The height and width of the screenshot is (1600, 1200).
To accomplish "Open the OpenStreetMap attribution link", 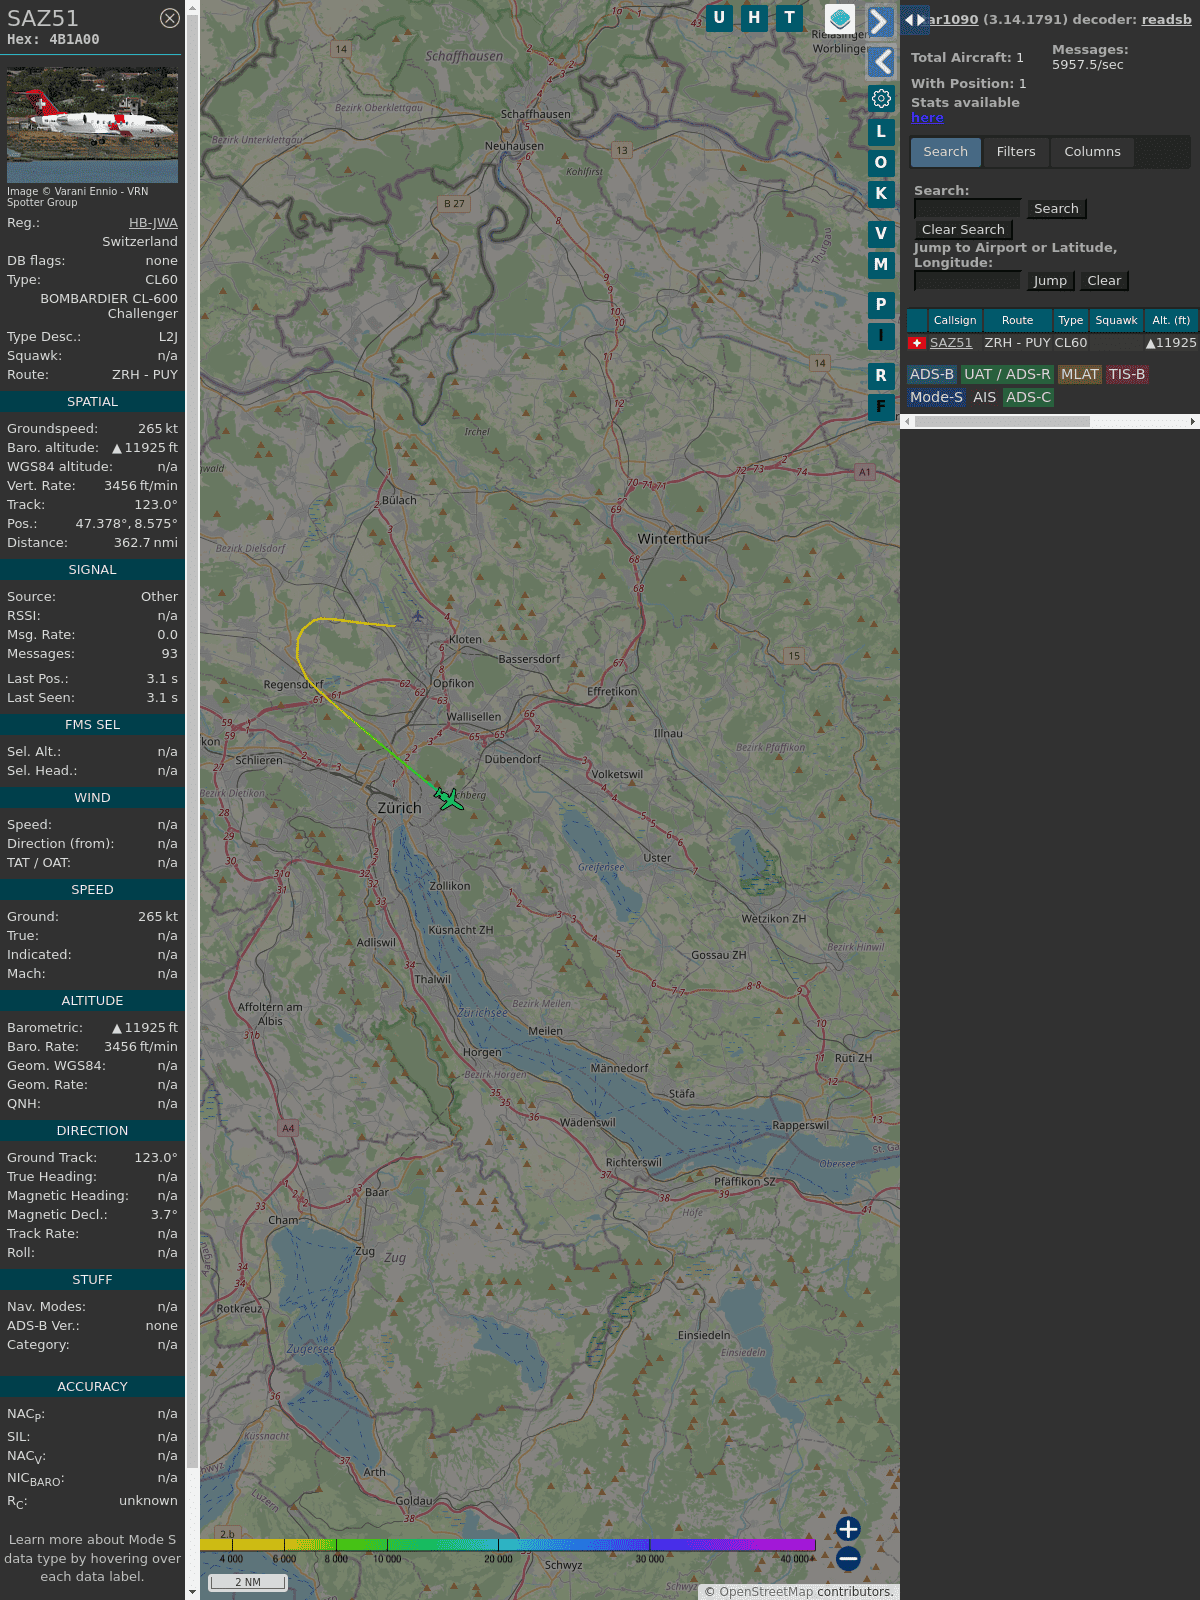I will pyautogui.click(x=766, y=1592).
